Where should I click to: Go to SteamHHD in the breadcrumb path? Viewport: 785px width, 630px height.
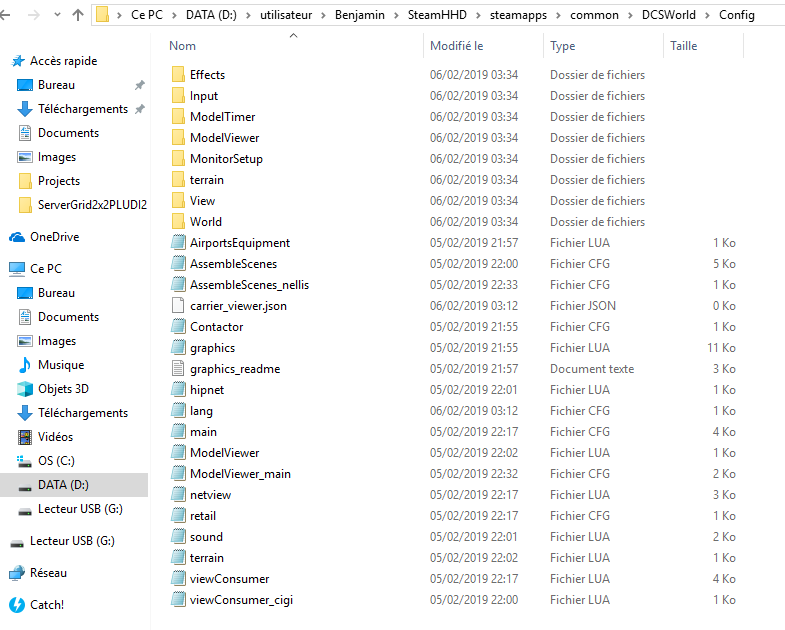tap(437, 15)
